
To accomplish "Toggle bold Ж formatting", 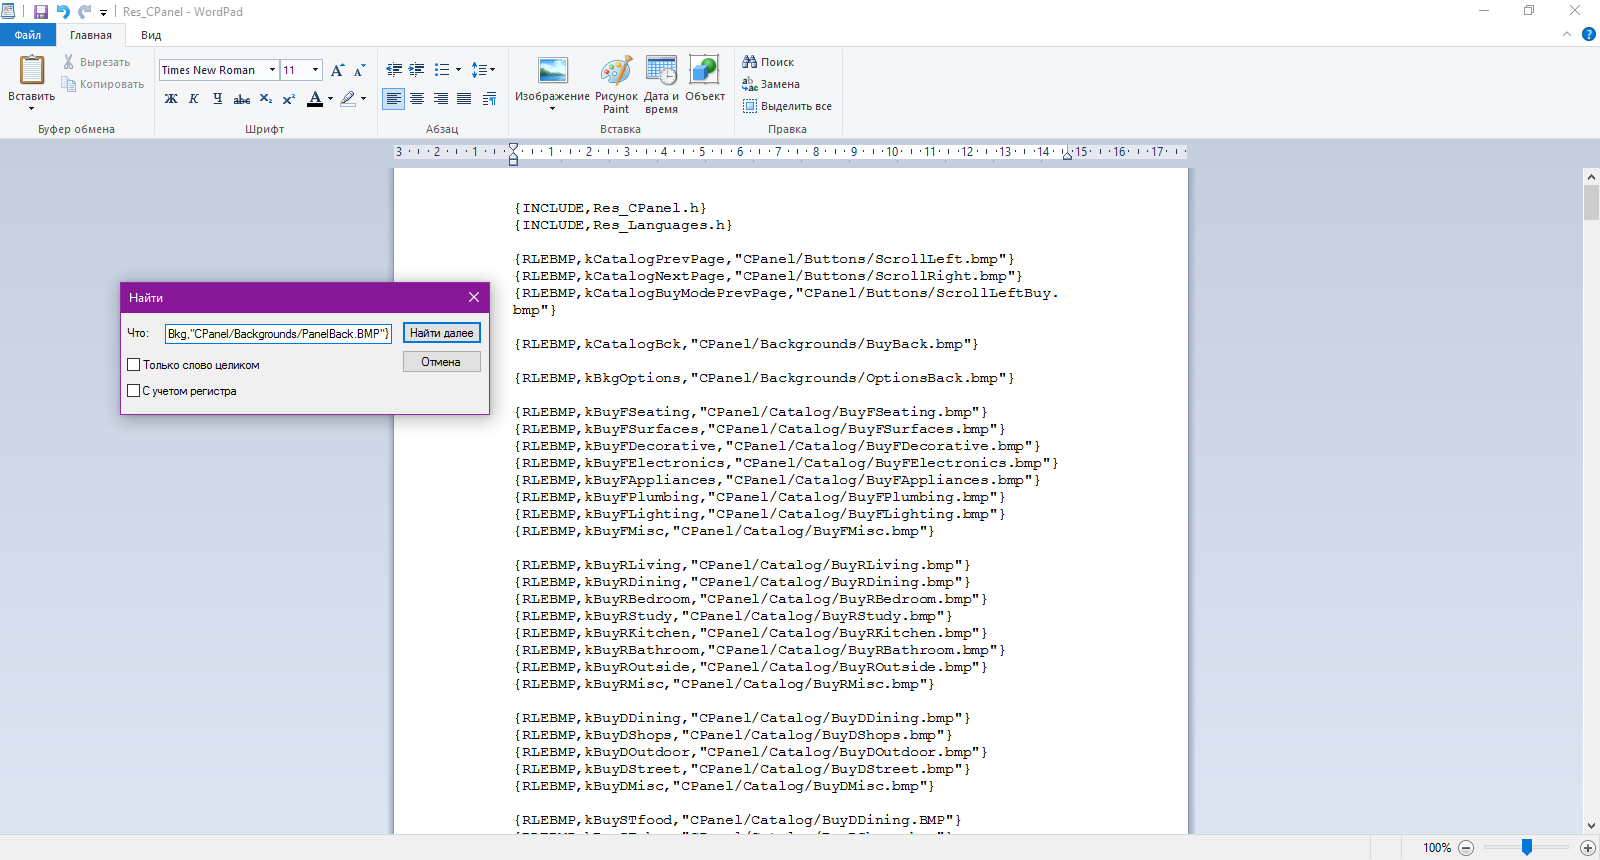I will click(x=171, y=98).
